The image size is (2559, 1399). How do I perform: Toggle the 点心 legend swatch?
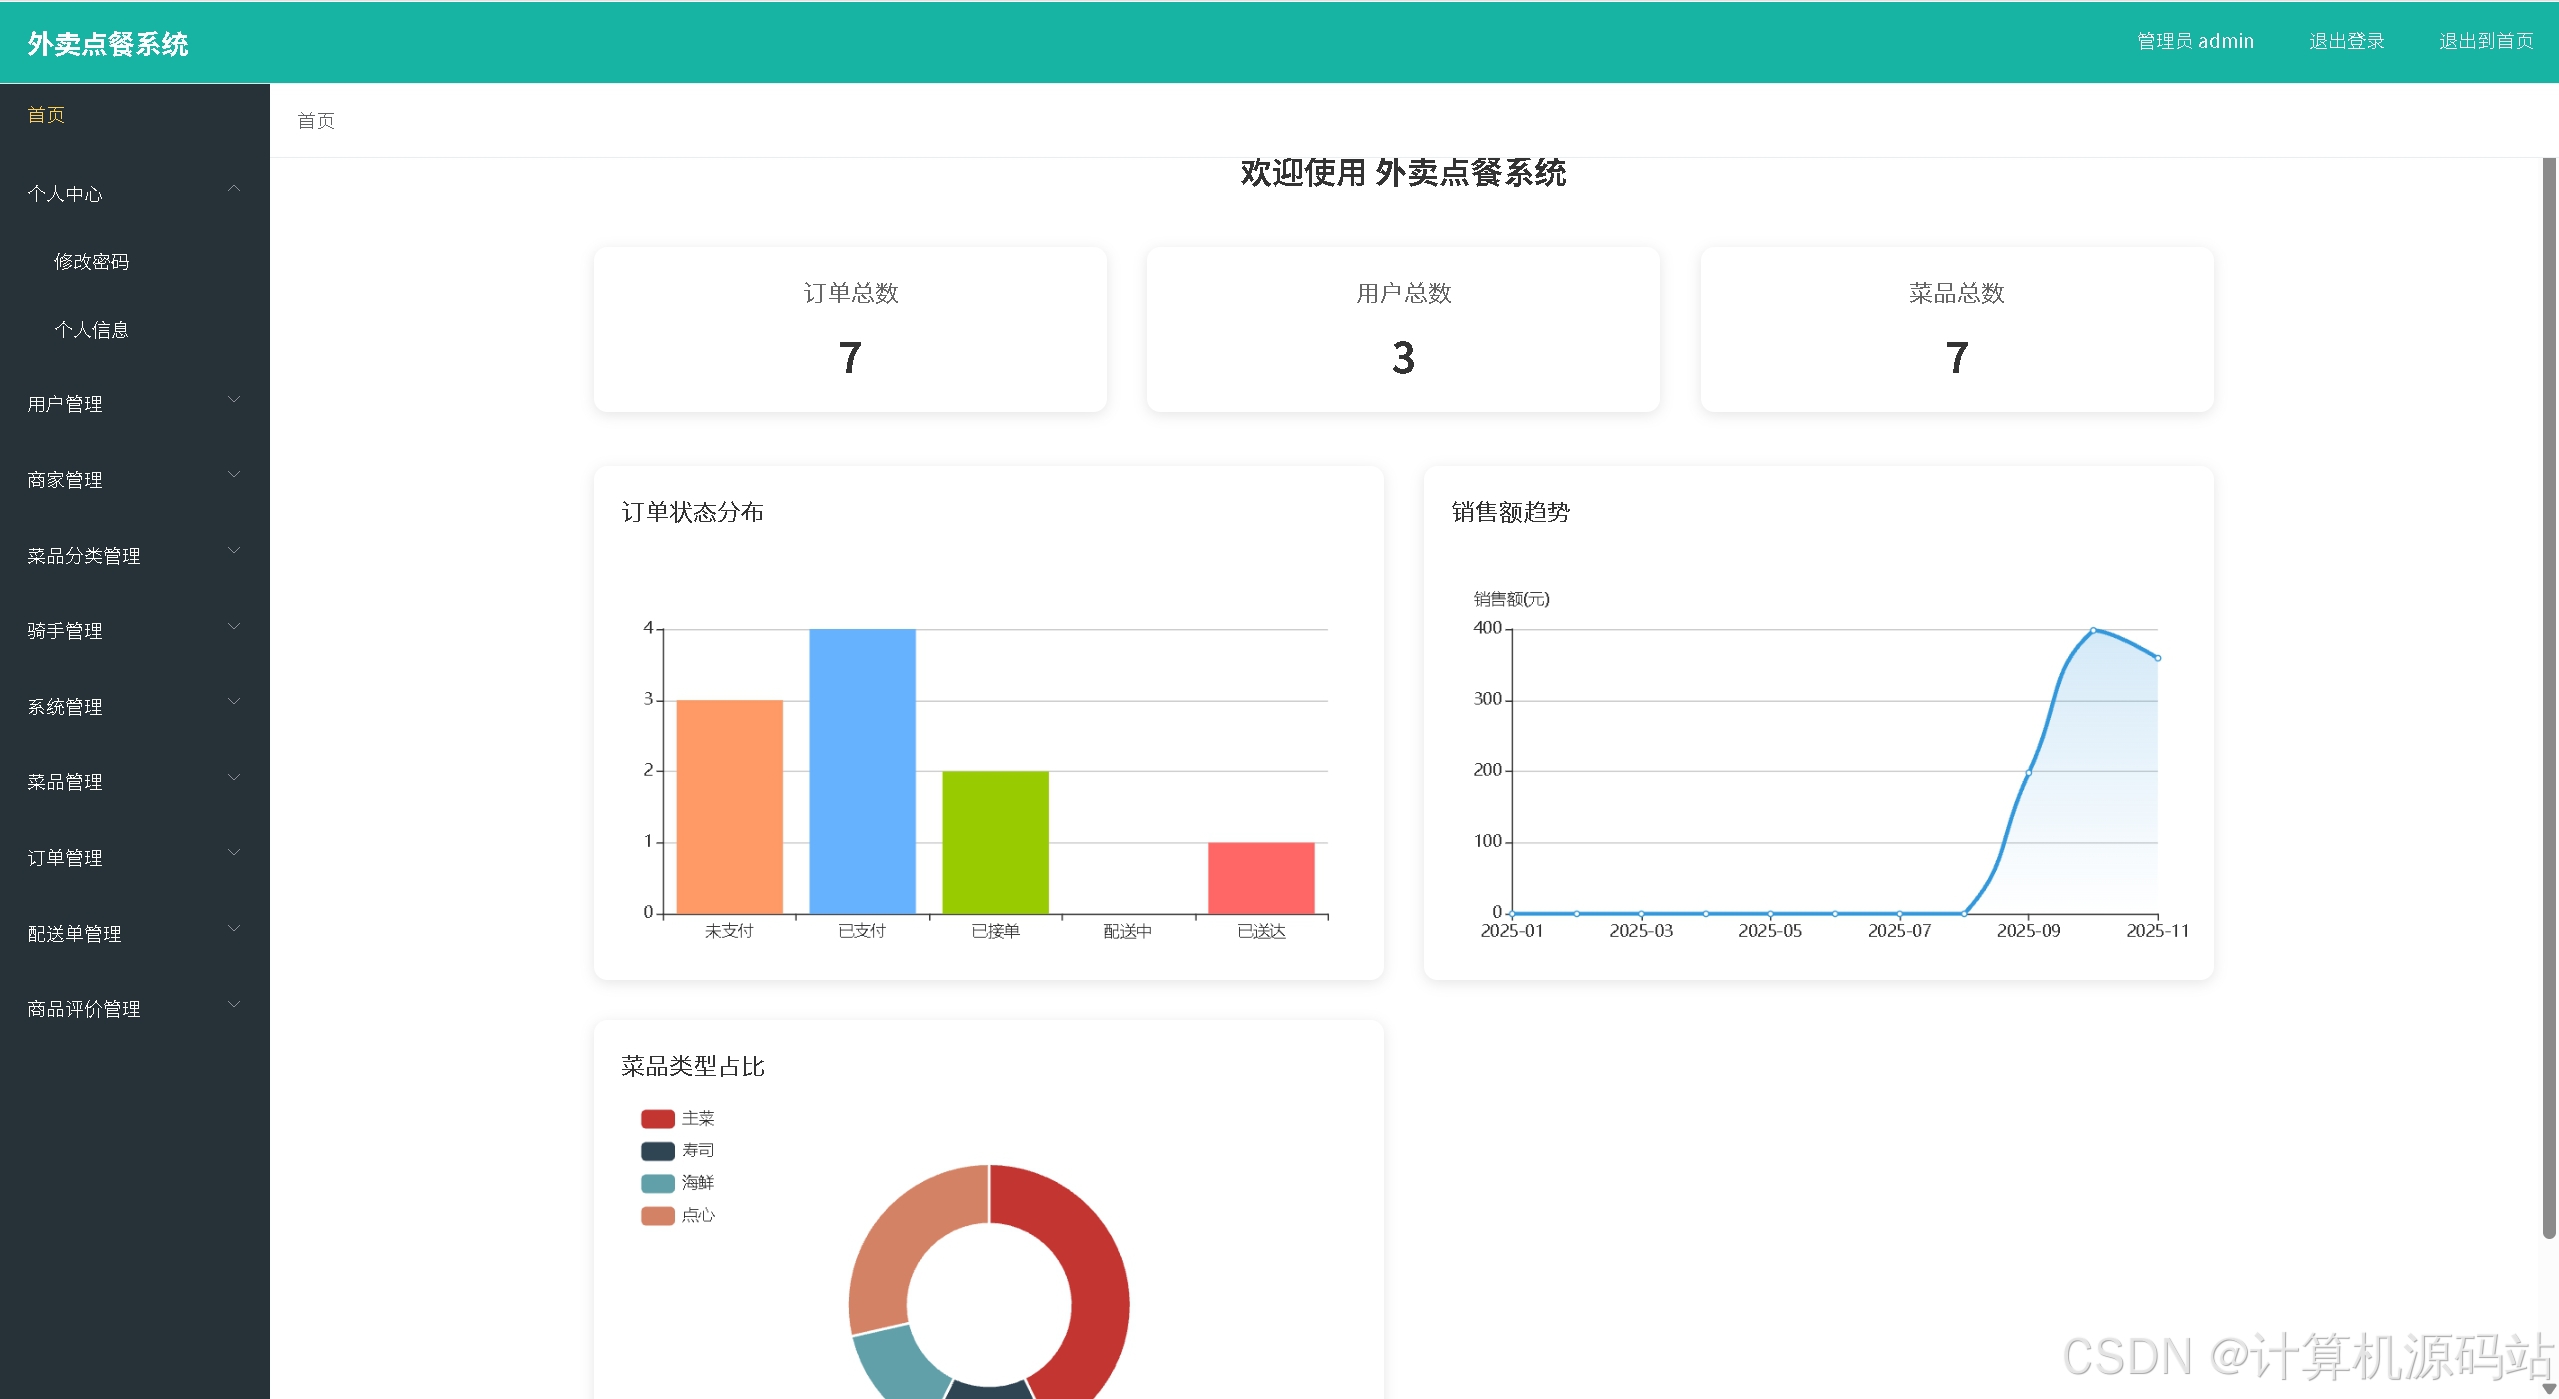(x=657, y=1215)
